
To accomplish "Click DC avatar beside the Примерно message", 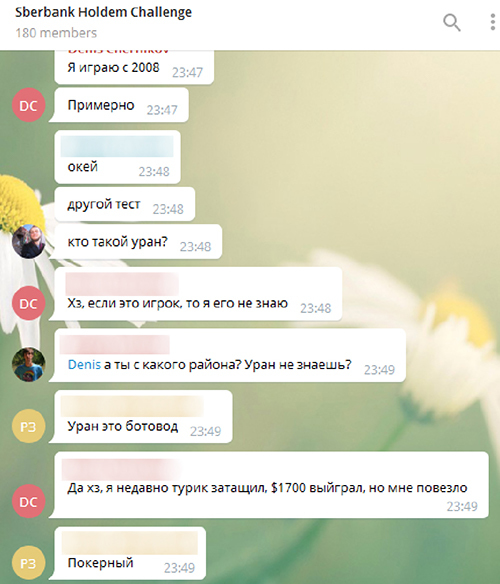I will click(x=29, y=105).
